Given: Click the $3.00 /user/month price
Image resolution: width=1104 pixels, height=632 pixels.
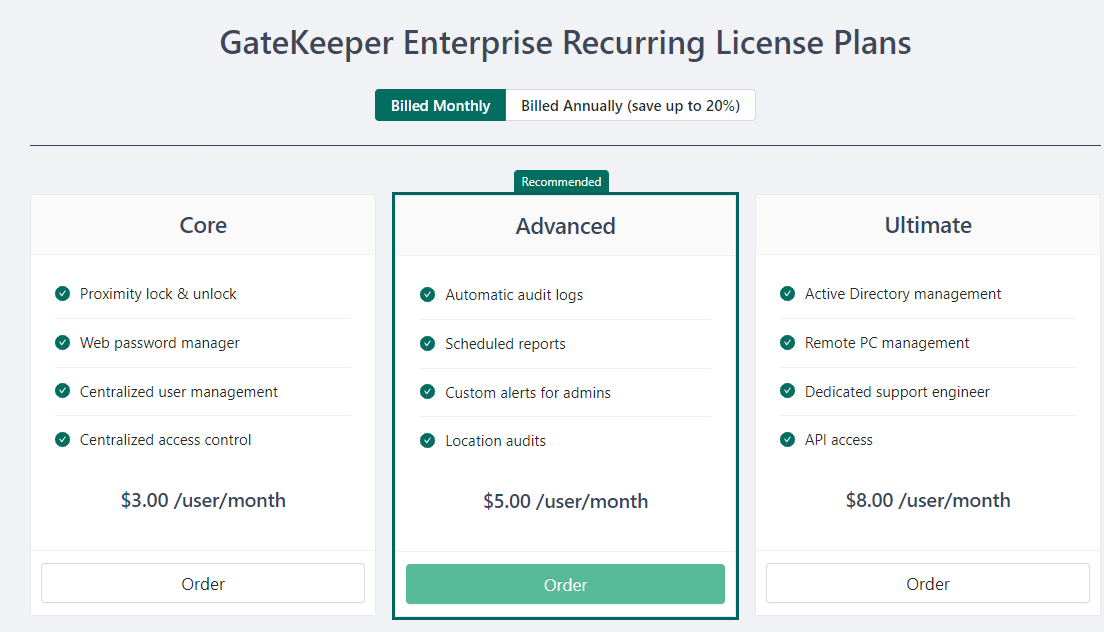Looking at the screenshot, I should pyautogui.click(x=203, y=500).
